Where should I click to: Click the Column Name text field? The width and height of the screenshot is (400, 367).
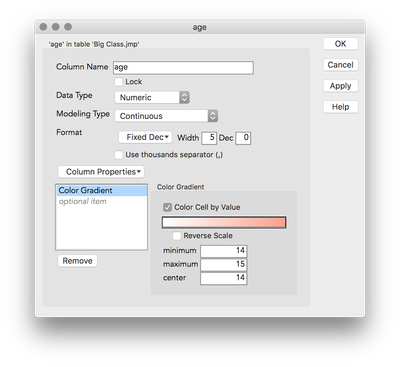coord(183,68)
